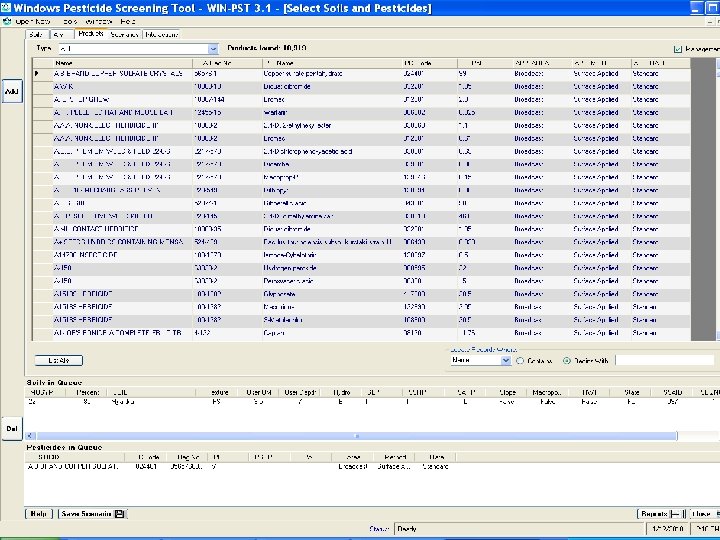Click the Add button on the left
The image size is (720, 540).
click(12, 91)
